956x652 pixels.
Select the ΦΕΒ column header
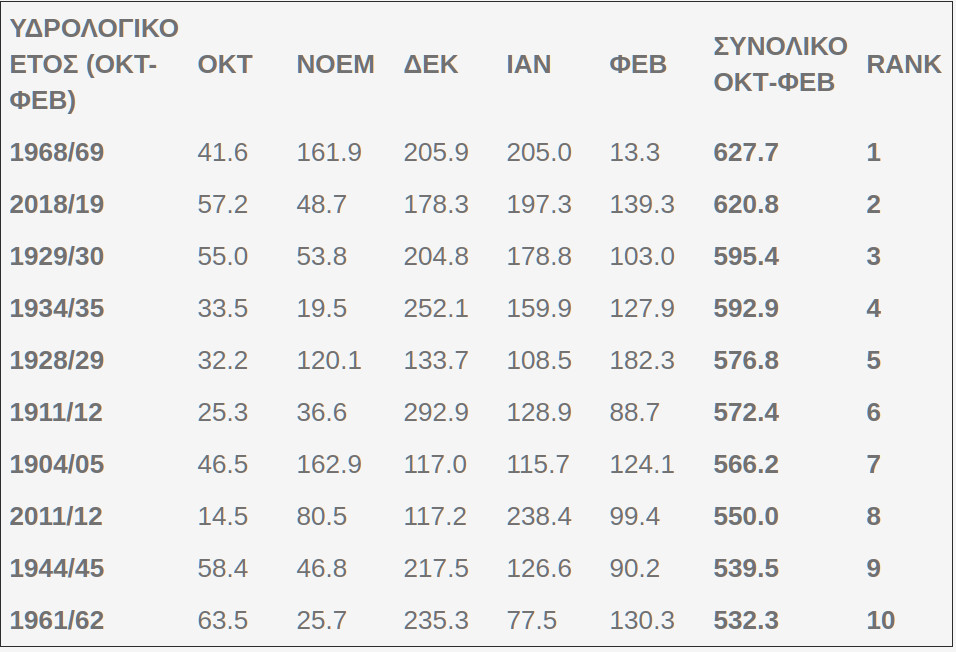click(x=638, y=64)
